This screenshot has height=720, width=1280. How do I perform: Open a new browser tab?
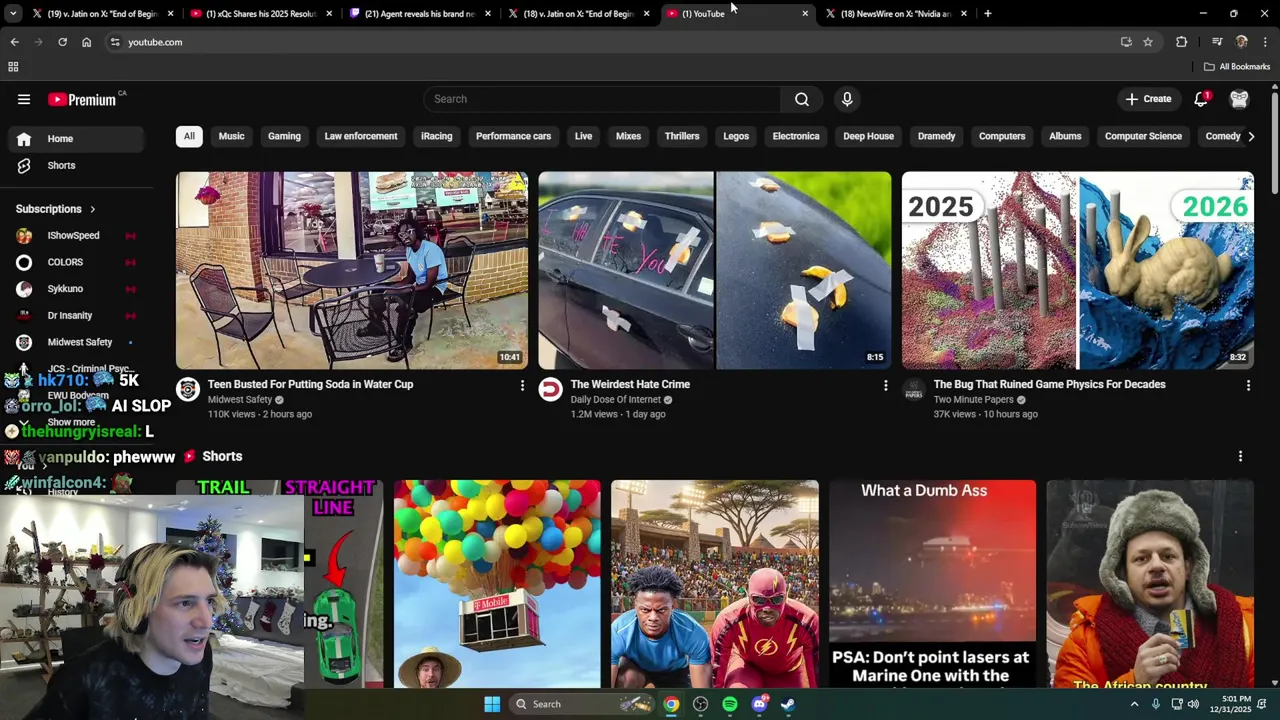tap(988, 14)
